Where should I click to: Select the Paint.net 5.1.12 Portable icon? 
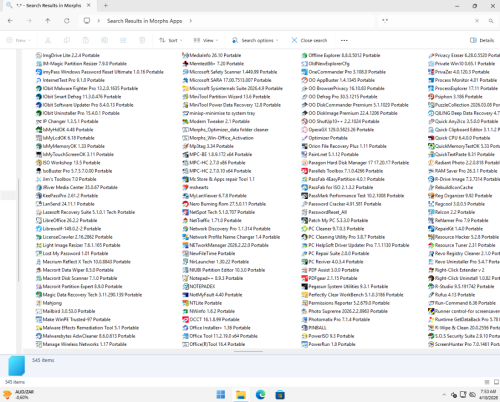[304, 154]
